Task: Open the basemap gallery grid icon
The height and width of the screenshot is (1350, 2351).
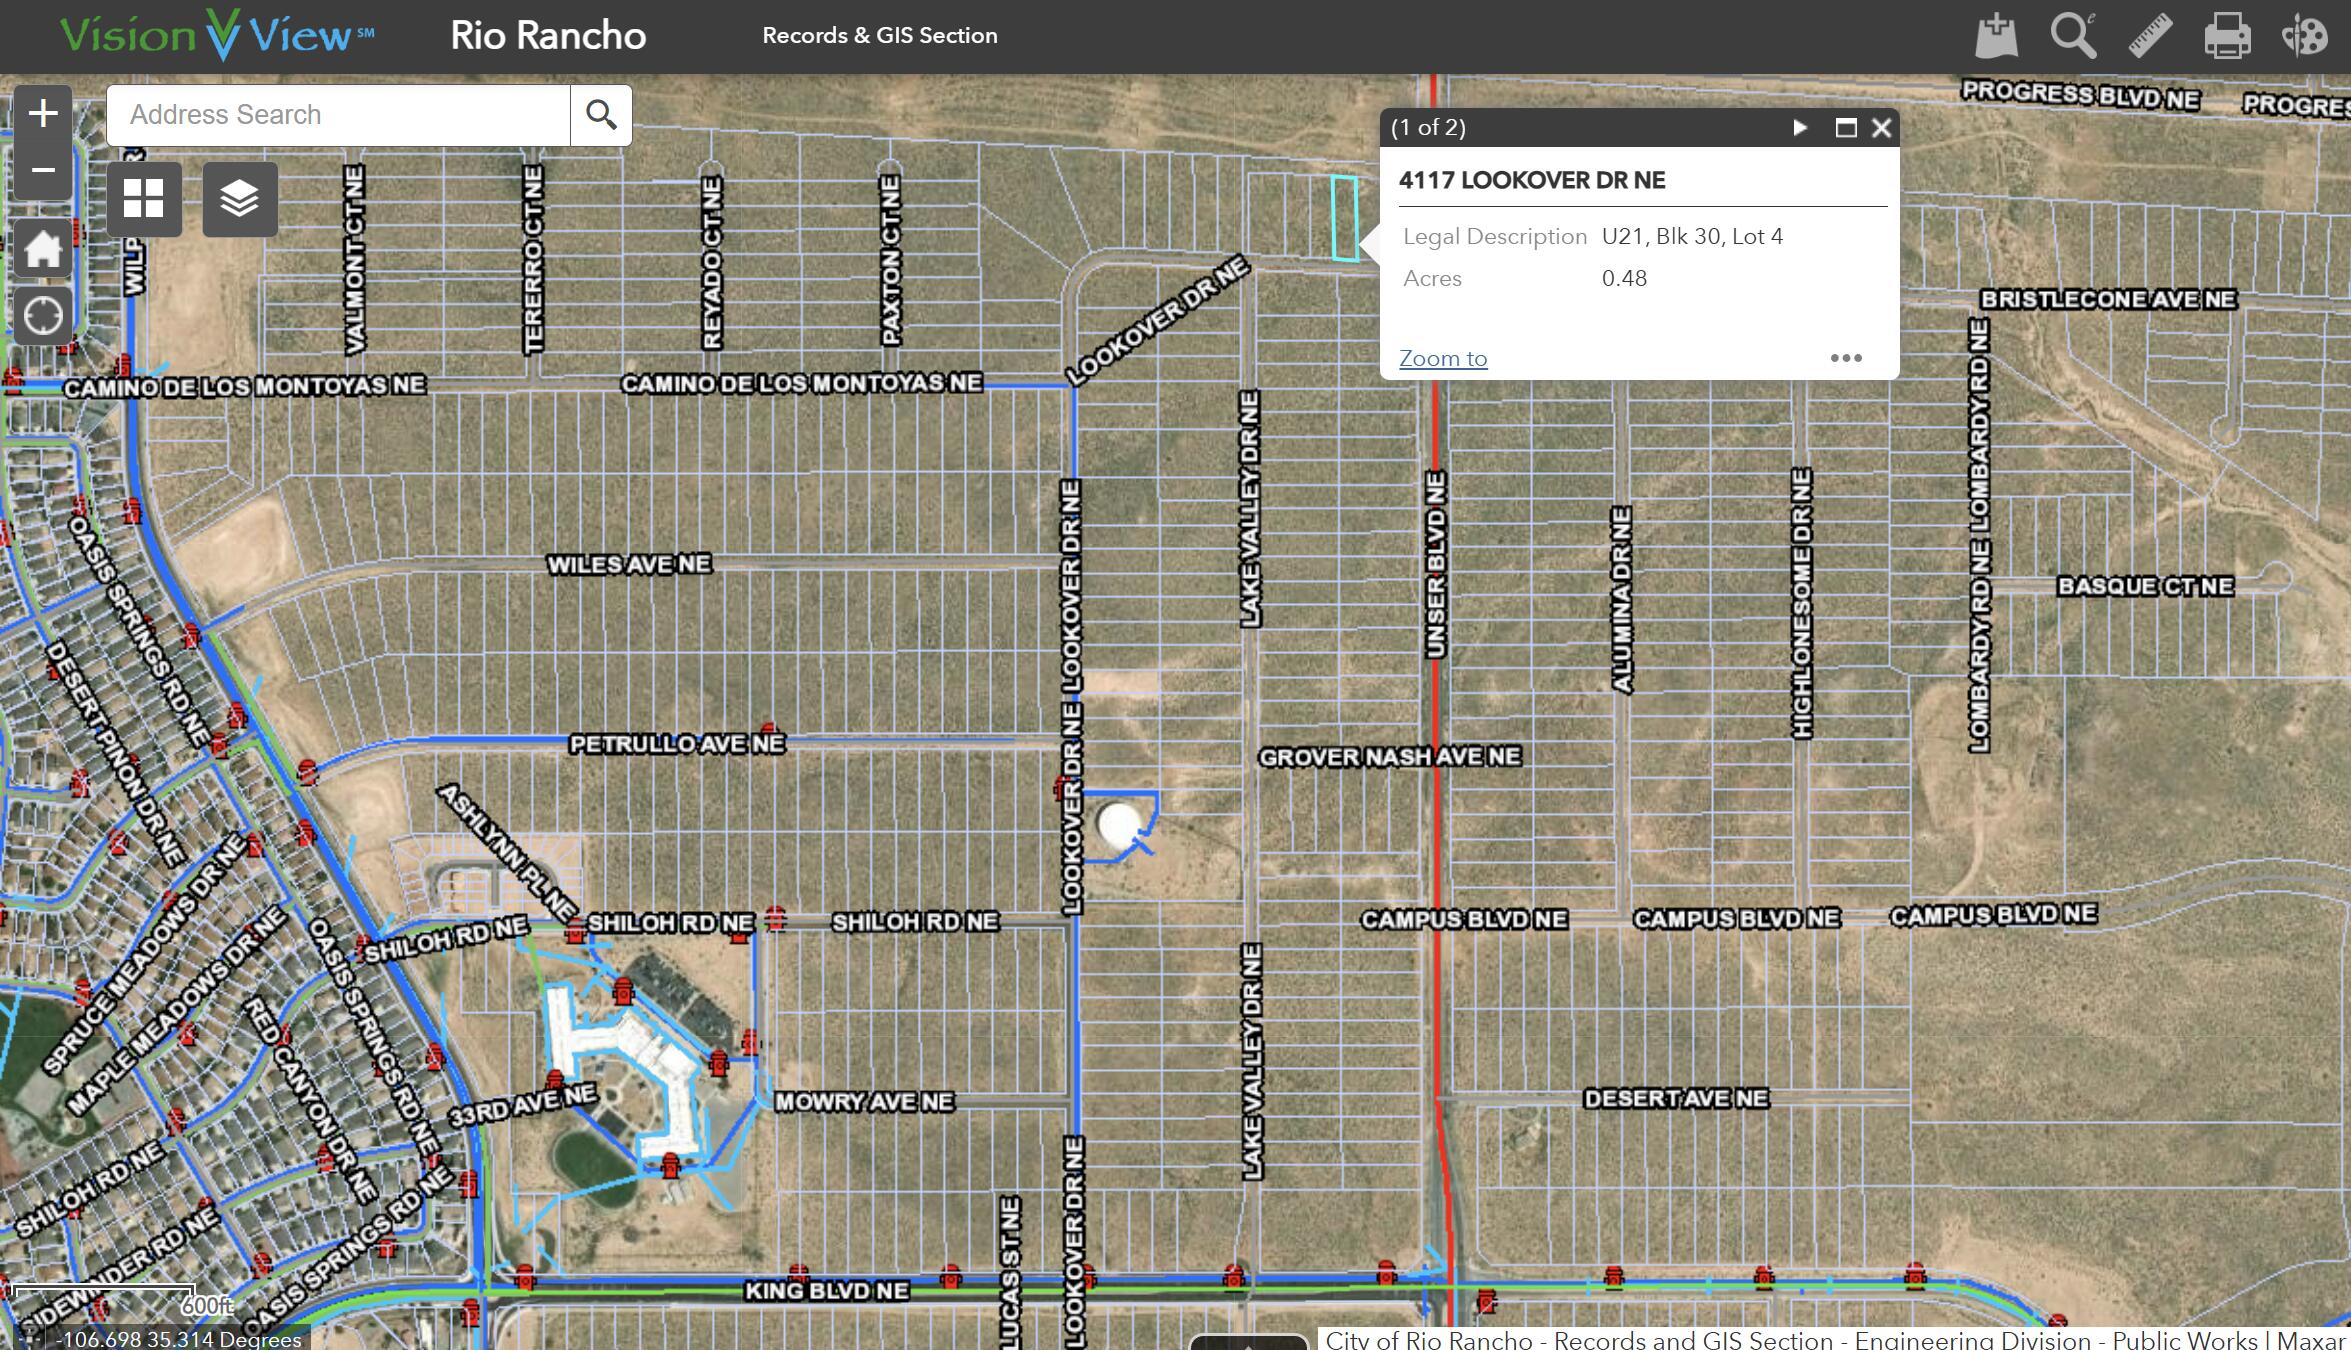Action: [x=143, y=199]
